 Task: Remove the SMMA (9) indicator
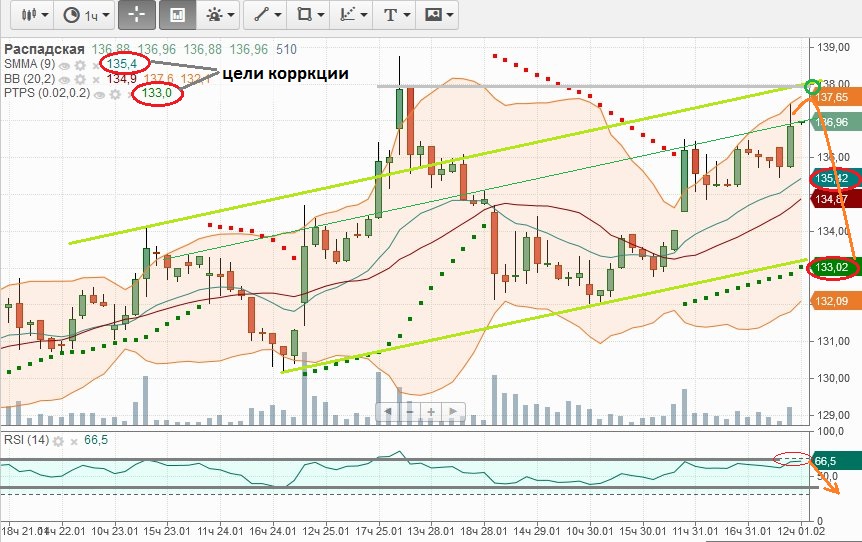[x=95, y=66]
